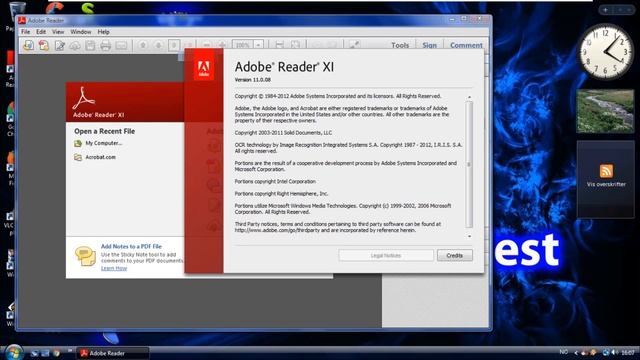Open the View menu
640x360 pixels.
pos(58,31)
